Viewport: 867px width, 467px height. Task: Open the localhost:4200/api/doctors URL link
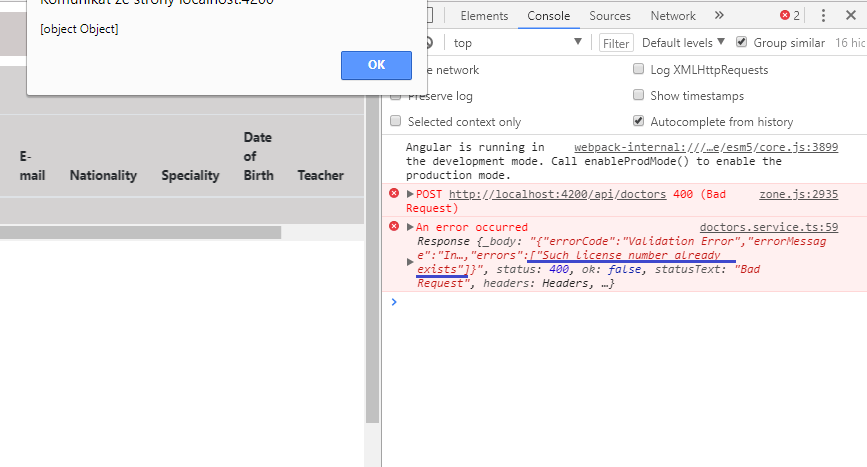point(557,195)
